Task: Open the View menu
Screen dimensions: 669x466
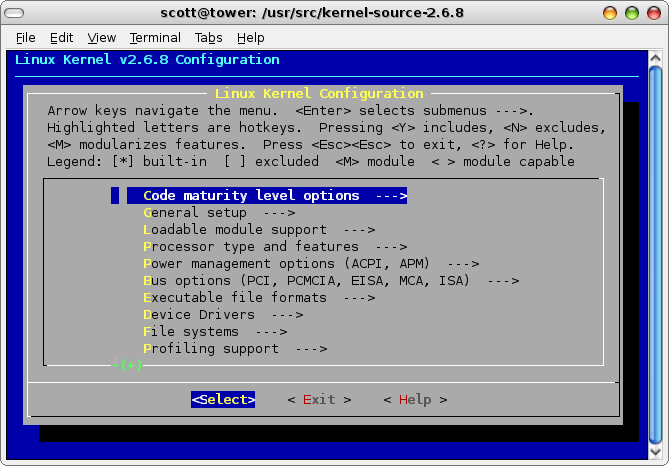Action: point(102,38)
